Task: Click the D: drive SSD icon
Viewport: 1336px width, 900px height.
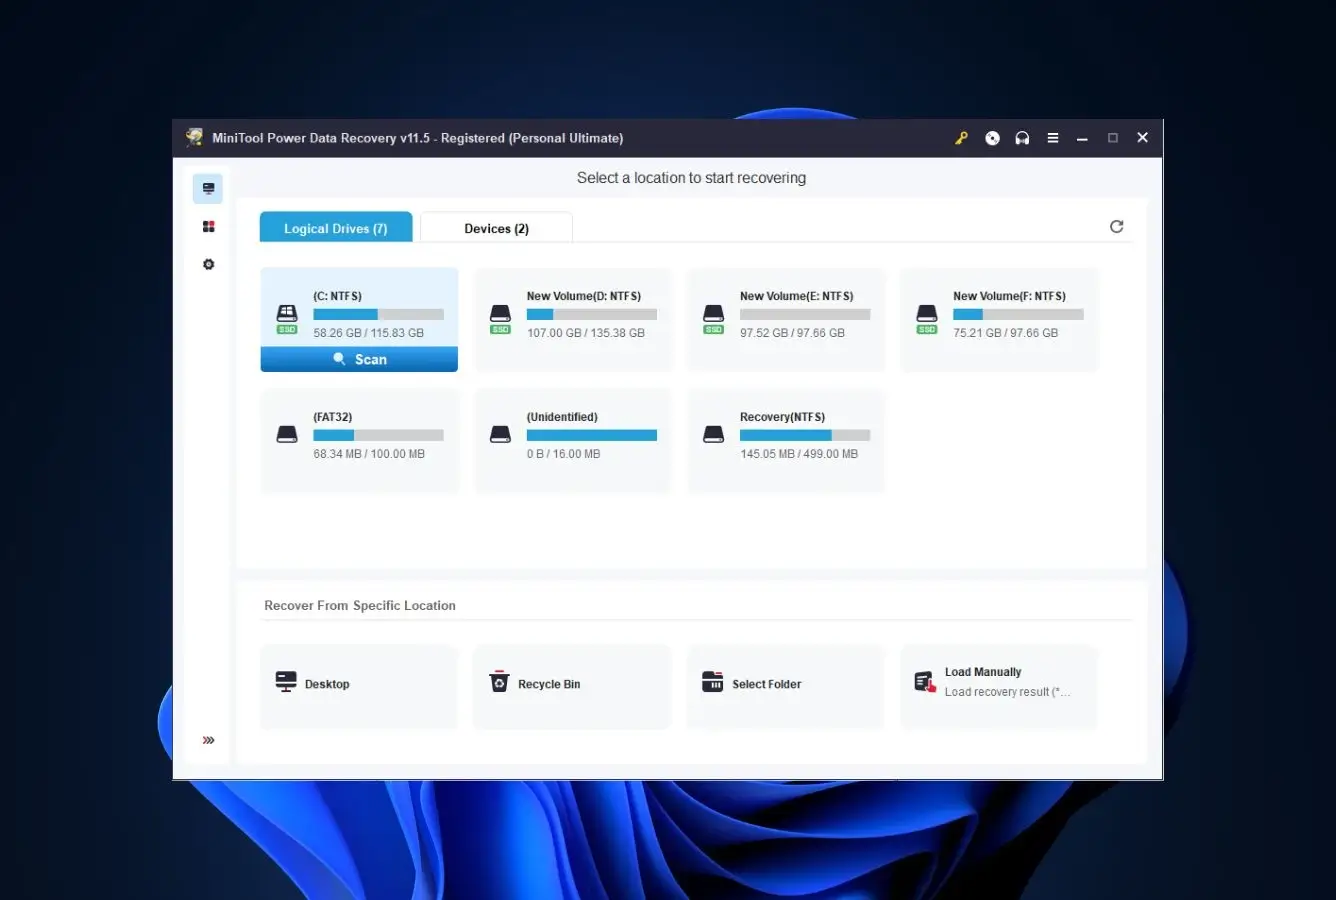Action: 500,319
